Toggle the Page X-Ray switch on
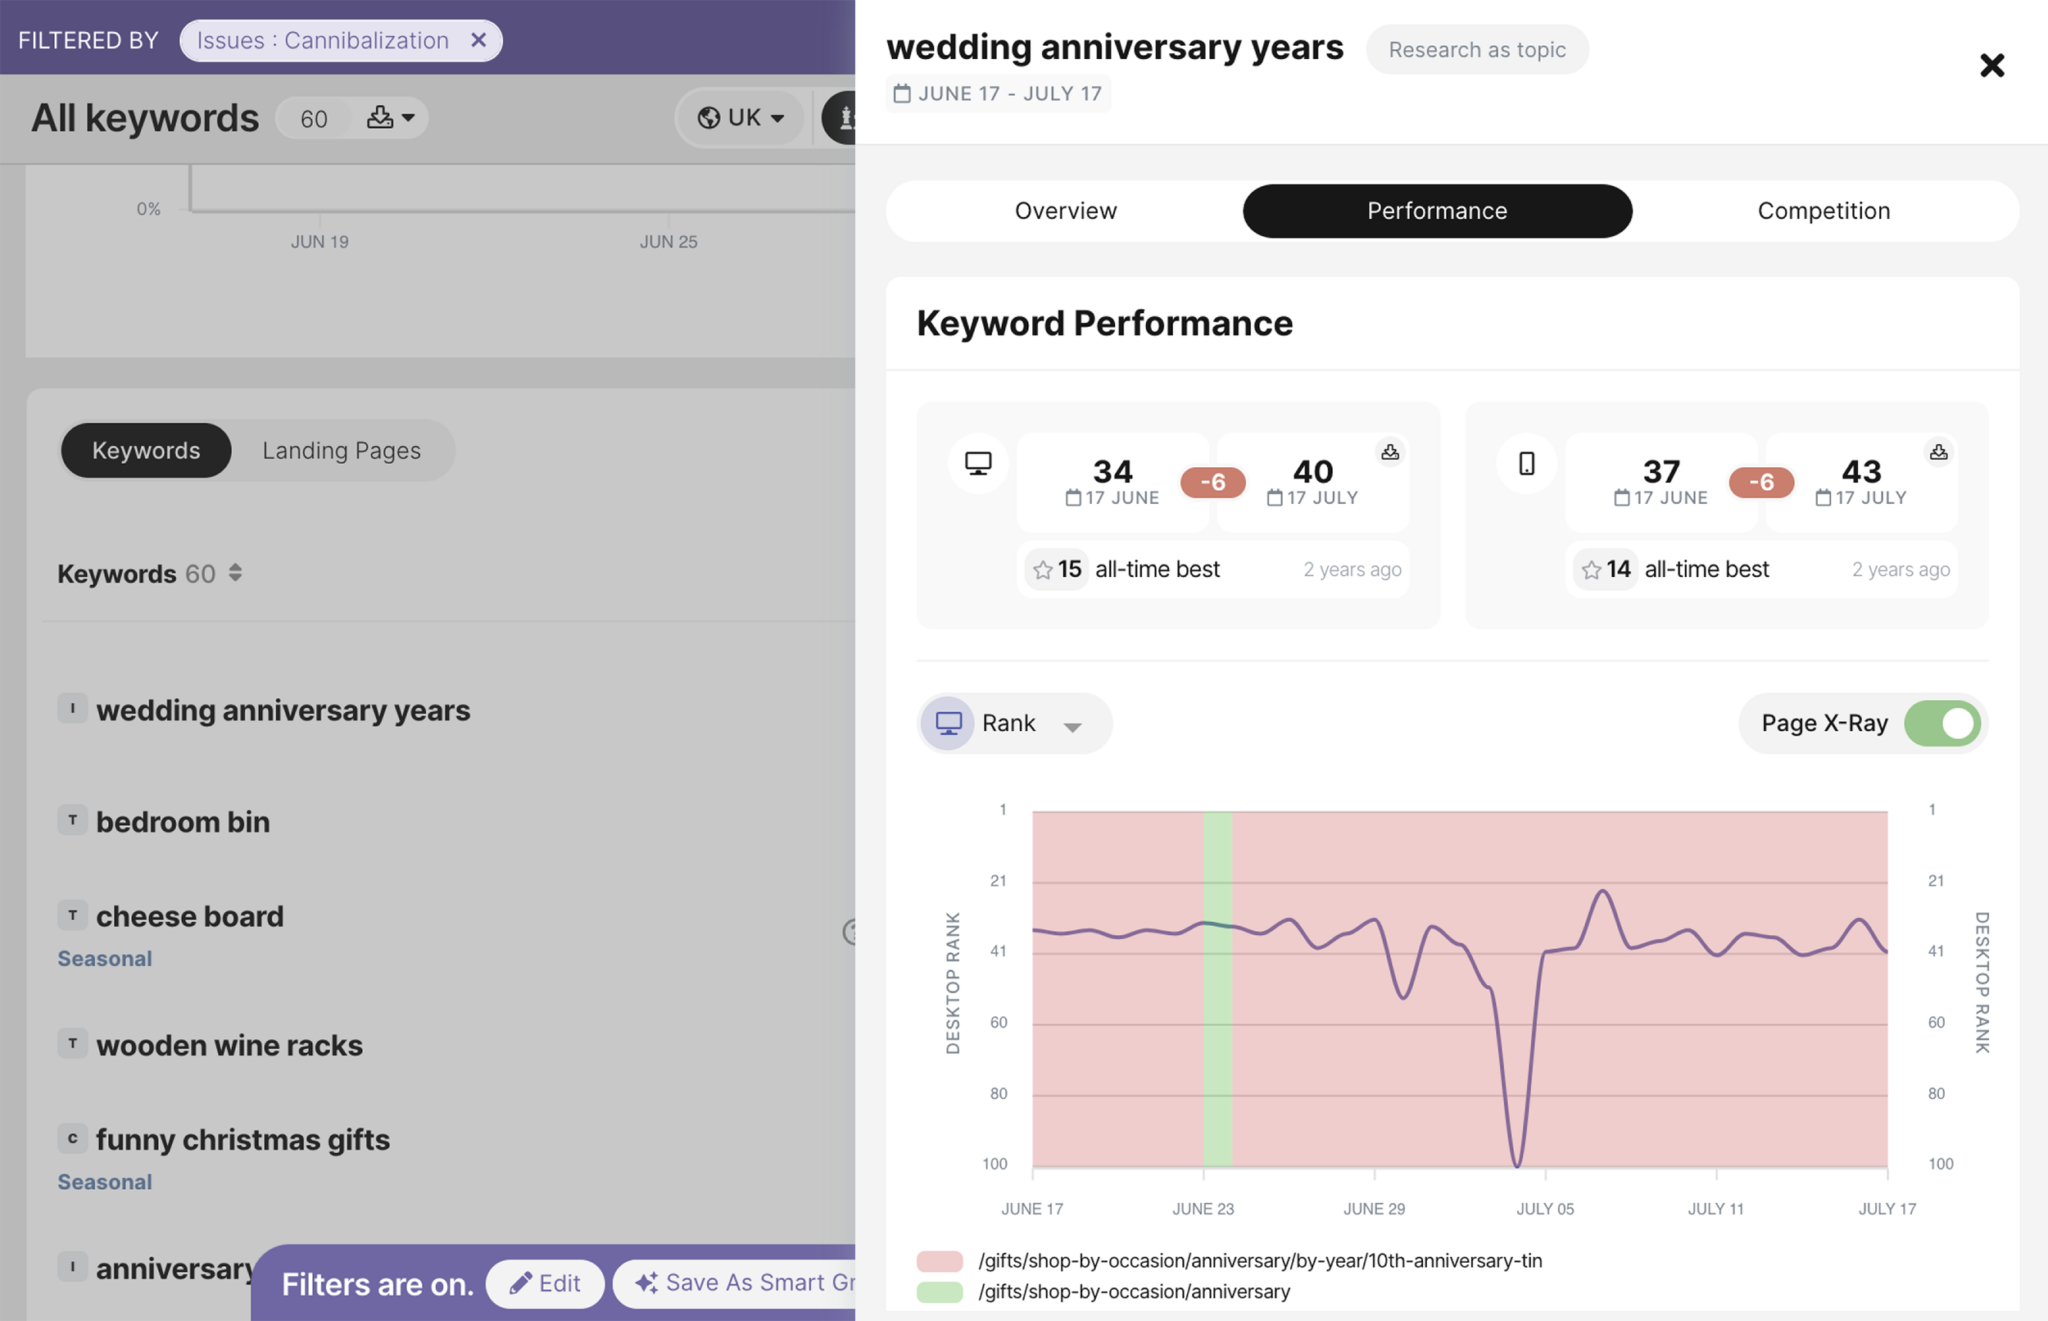 (x=1944, y=722)
